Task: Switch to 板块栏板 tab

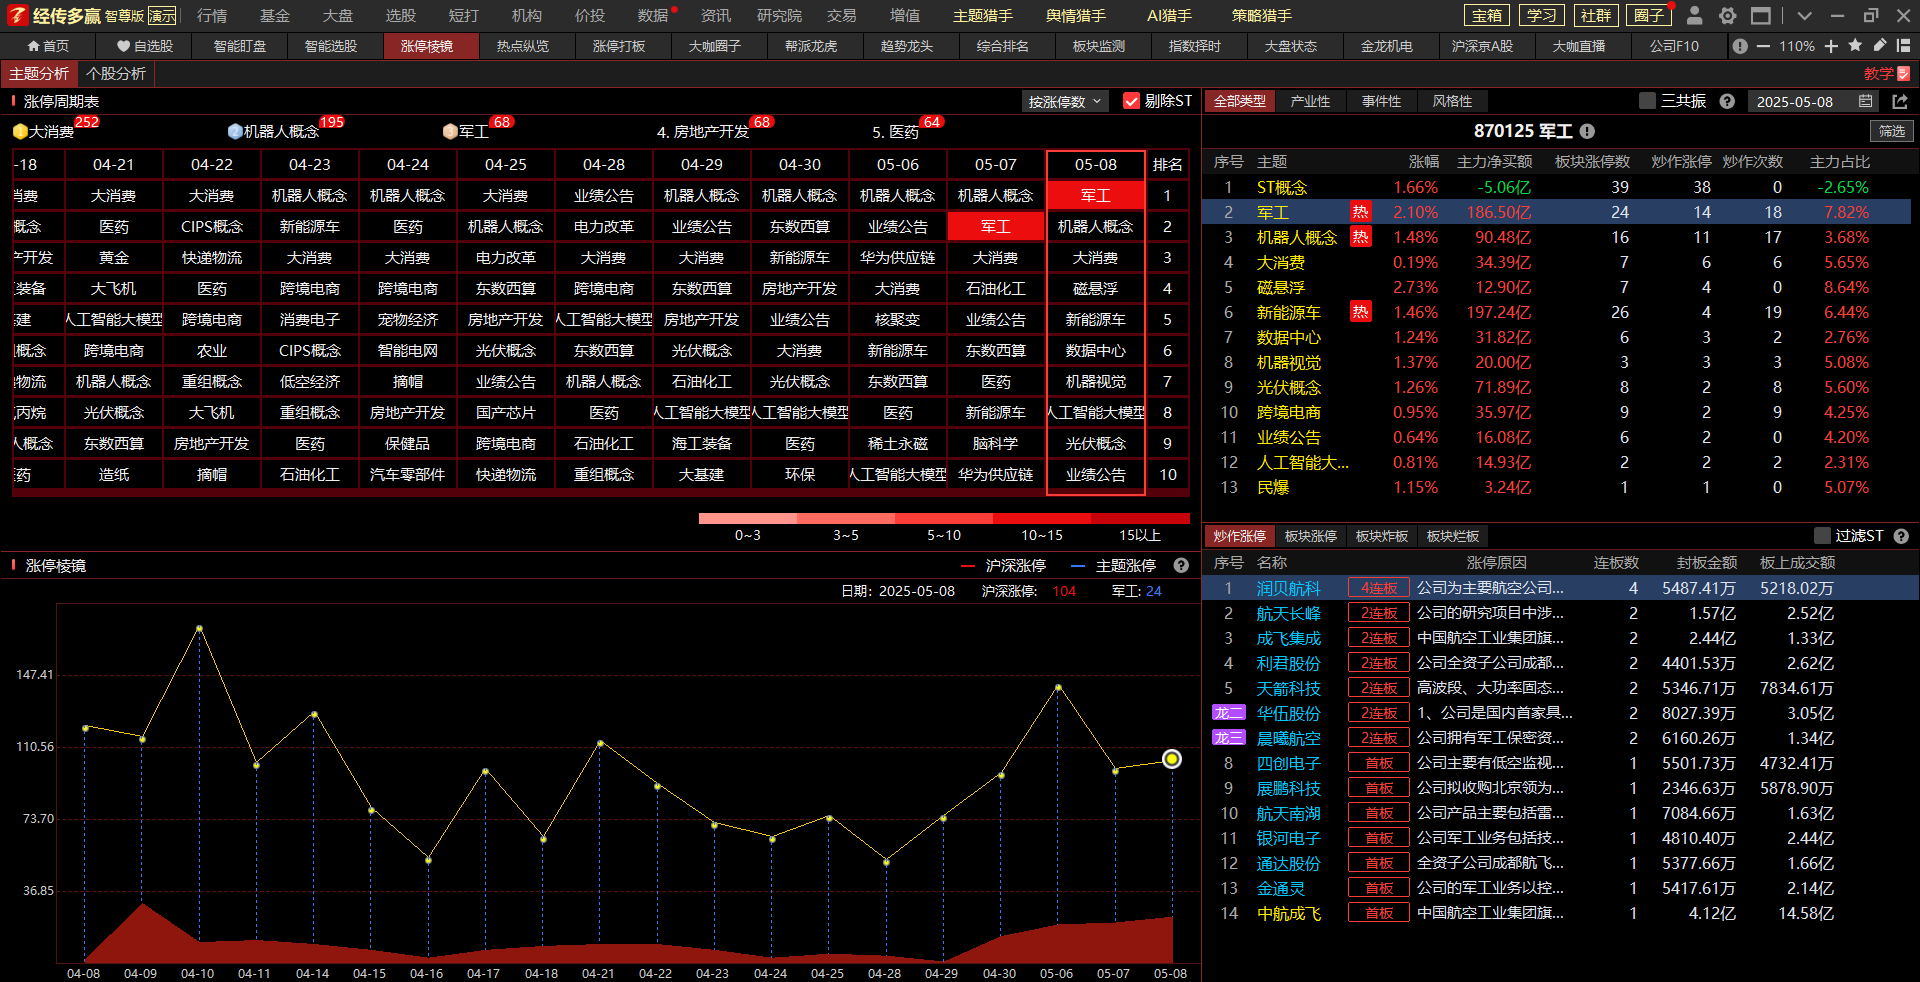Action: click(x=1452, y=536)
